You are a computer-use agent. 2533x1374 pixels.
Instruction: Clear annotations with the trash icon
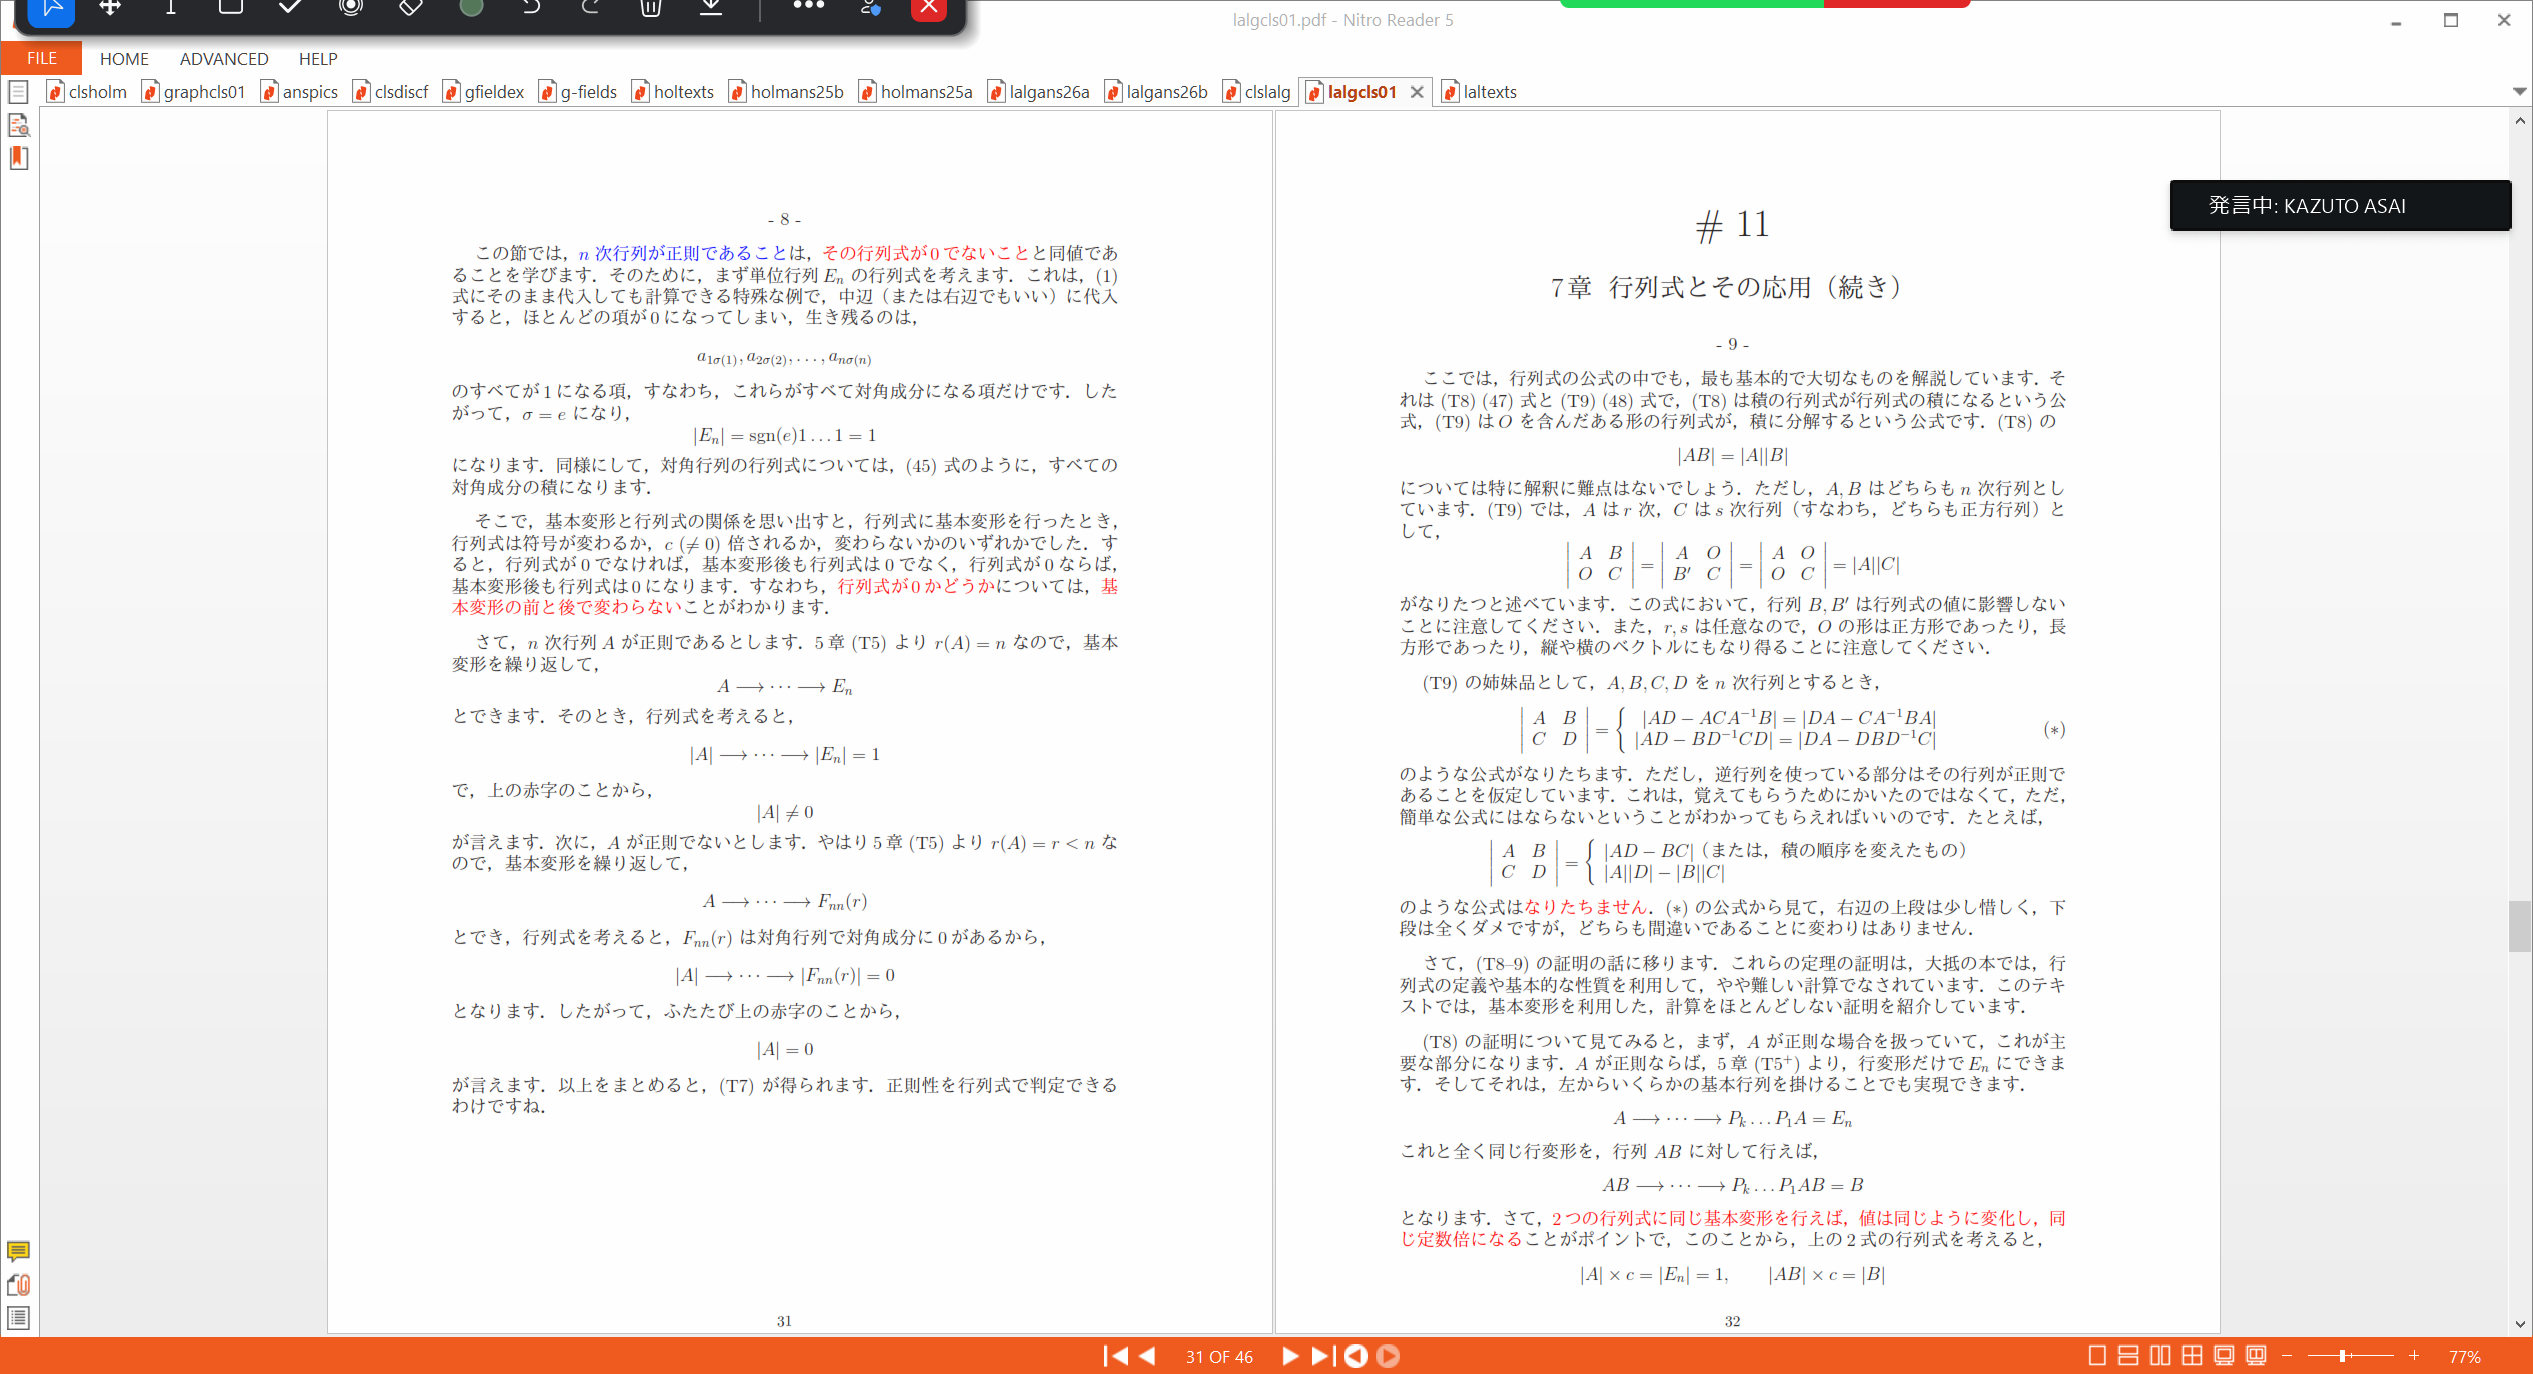click(651, 8)
